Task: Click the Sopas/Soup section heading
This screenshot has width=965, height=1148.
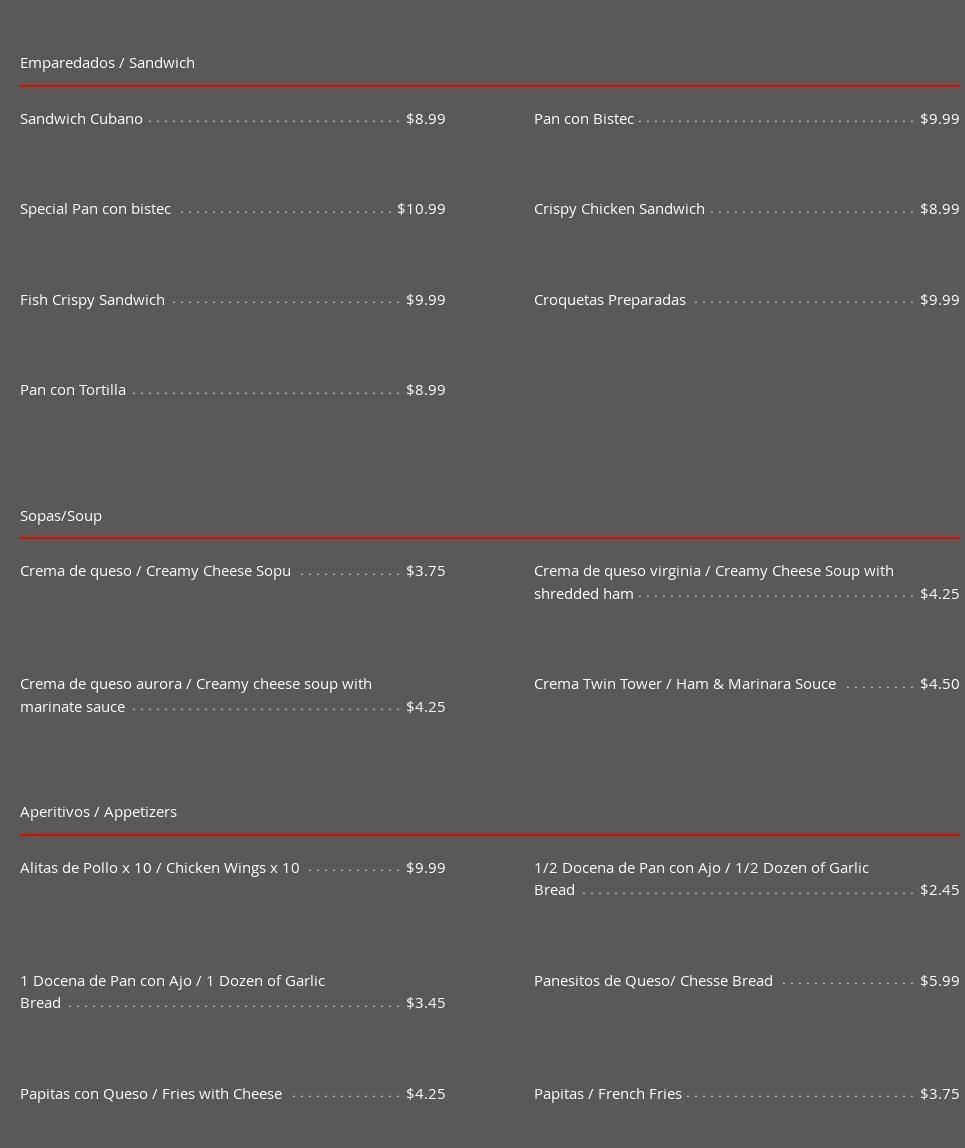Action: tap(61, 516)
